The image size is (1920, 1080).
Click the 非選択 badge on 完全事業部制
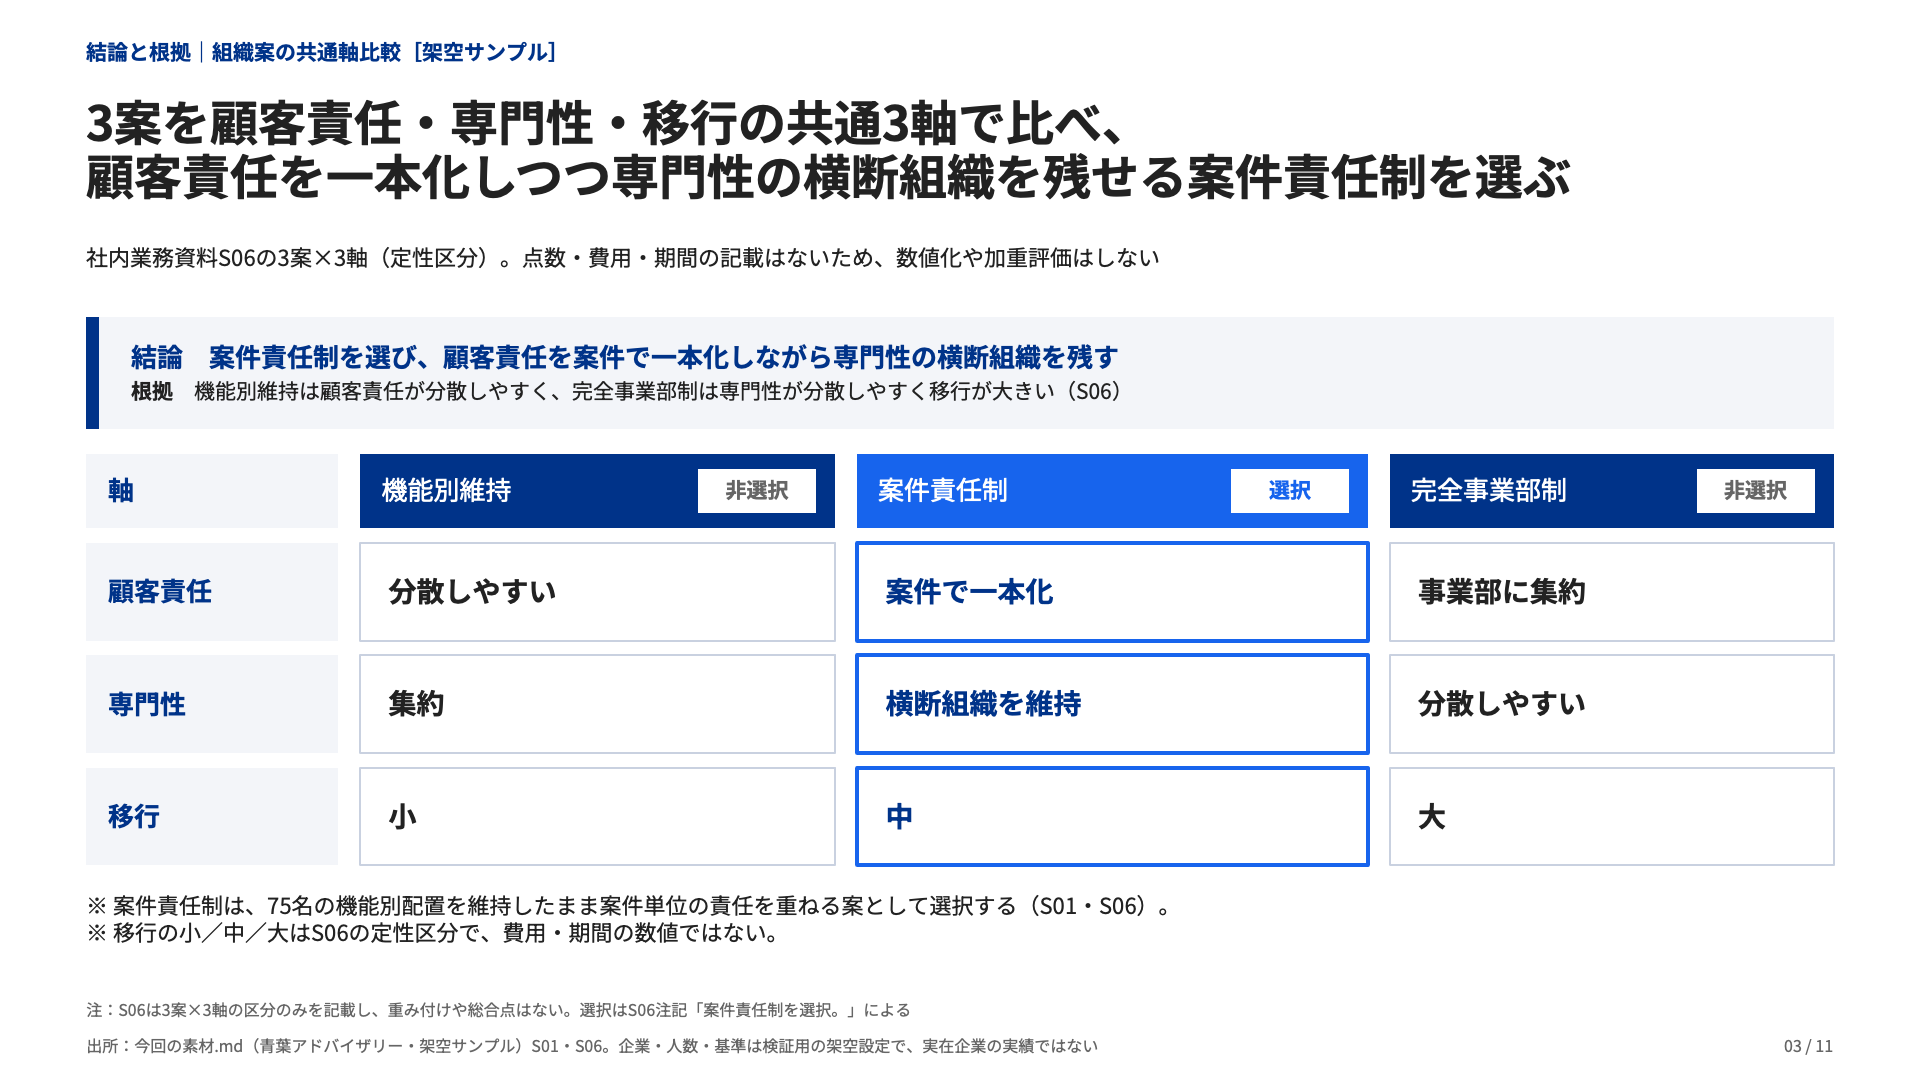(x=1755, y=491)
